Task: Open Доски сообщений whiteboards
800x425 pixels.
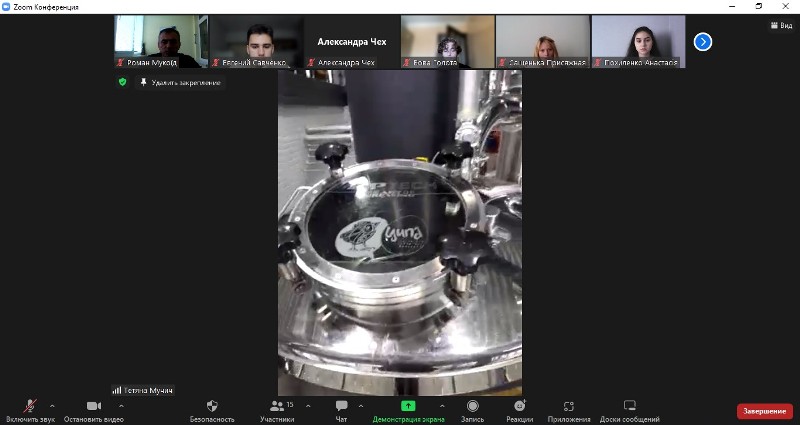Action: 630,411
